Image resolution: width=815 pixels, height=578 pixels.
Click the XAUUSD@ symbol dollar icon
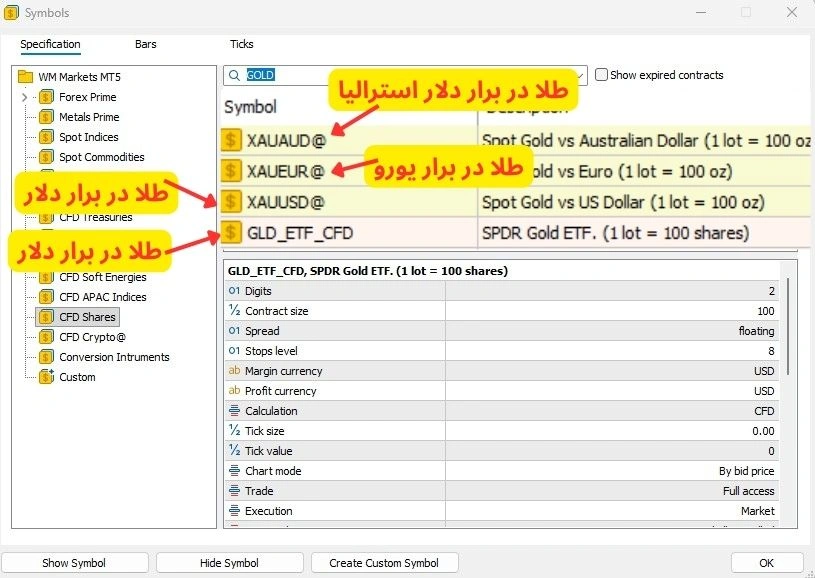click(x=231, y=202)
